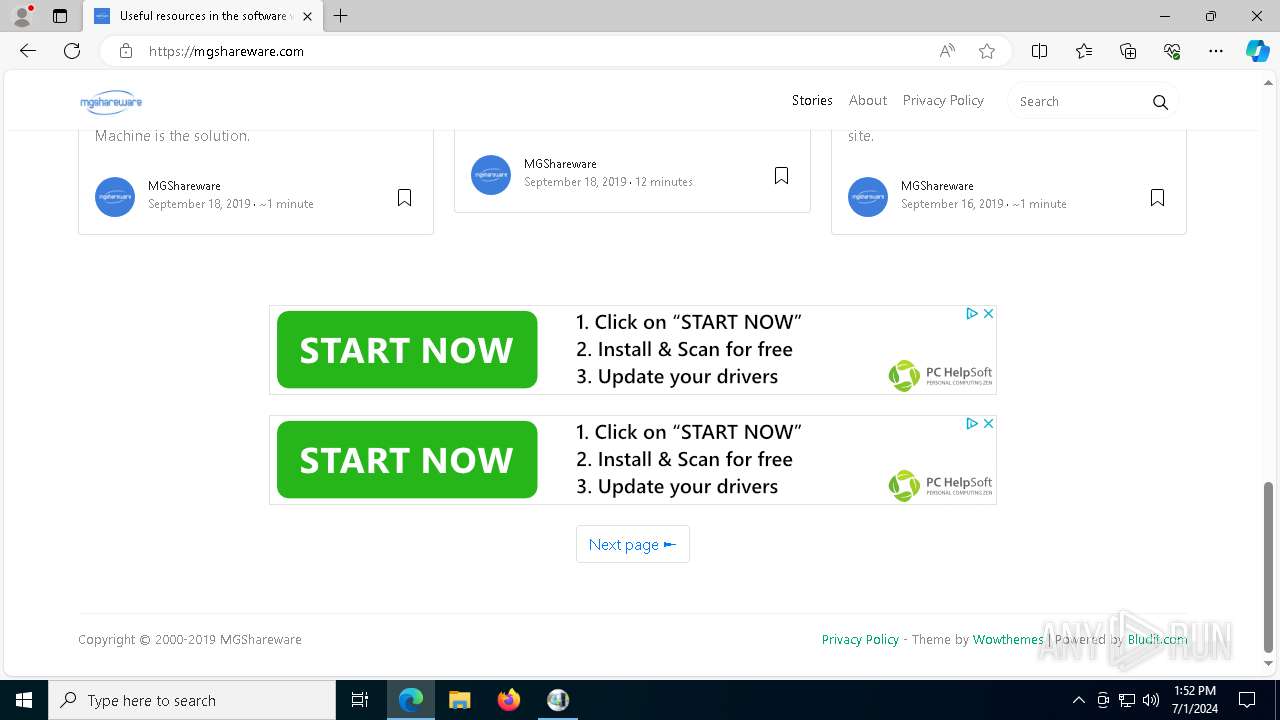Show hidden tray icons chevron

1078,700
